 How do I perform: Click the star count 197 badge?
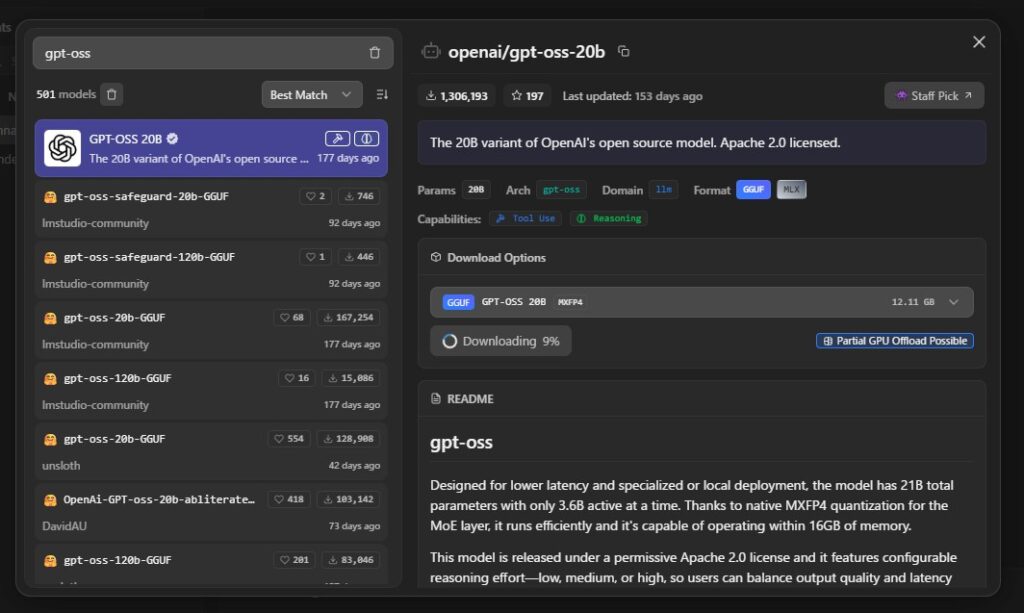pos(528,96)
